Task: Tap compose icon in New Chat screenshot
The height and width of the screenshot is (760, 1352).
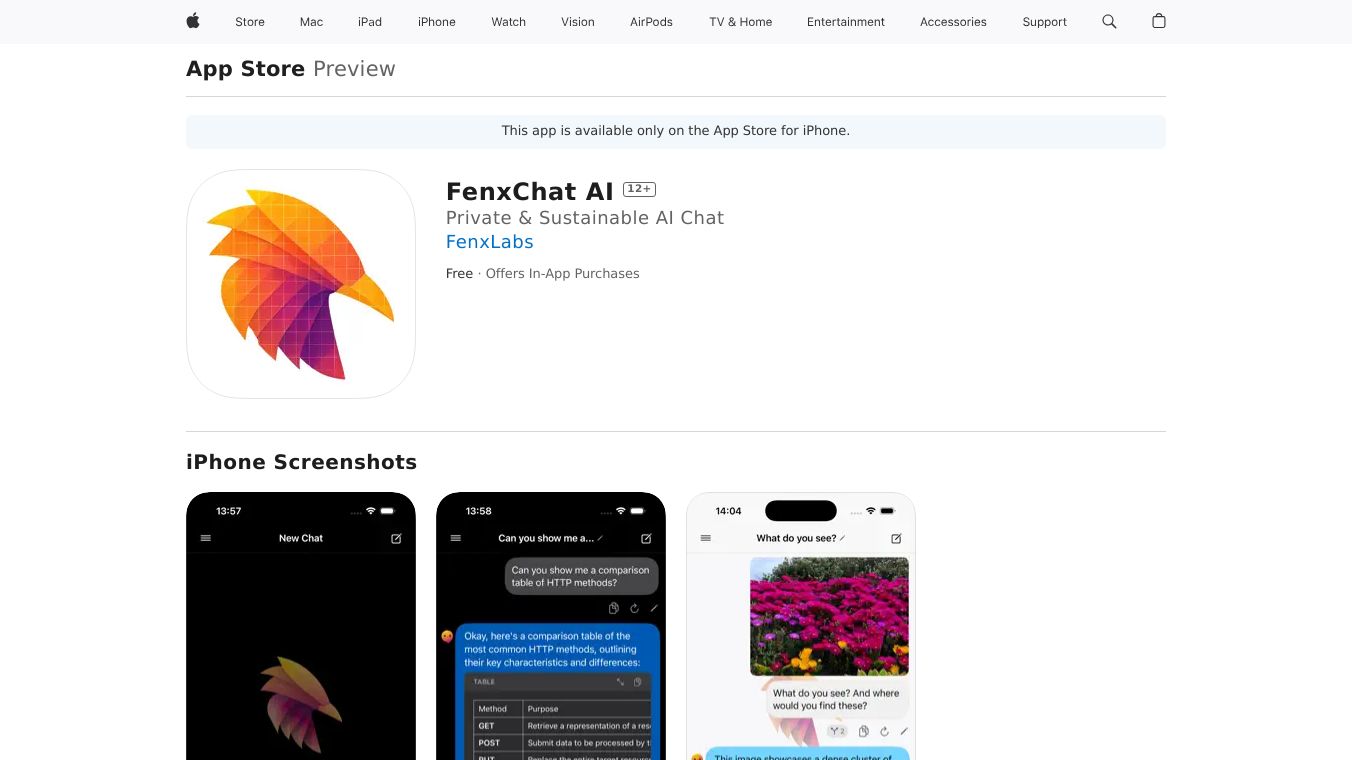Action: pos(396,538)
